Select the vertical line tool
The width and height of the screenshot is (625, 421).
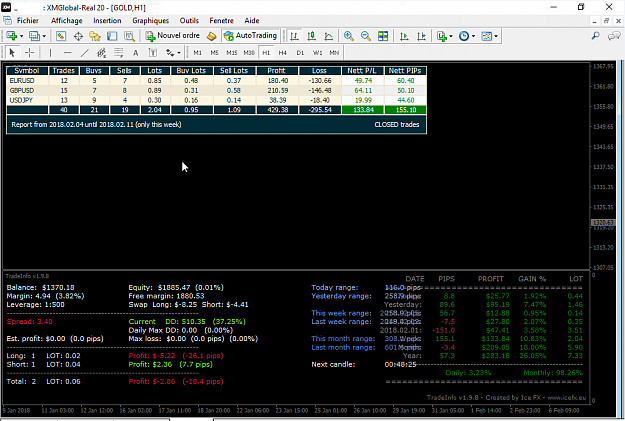(50, 52)
